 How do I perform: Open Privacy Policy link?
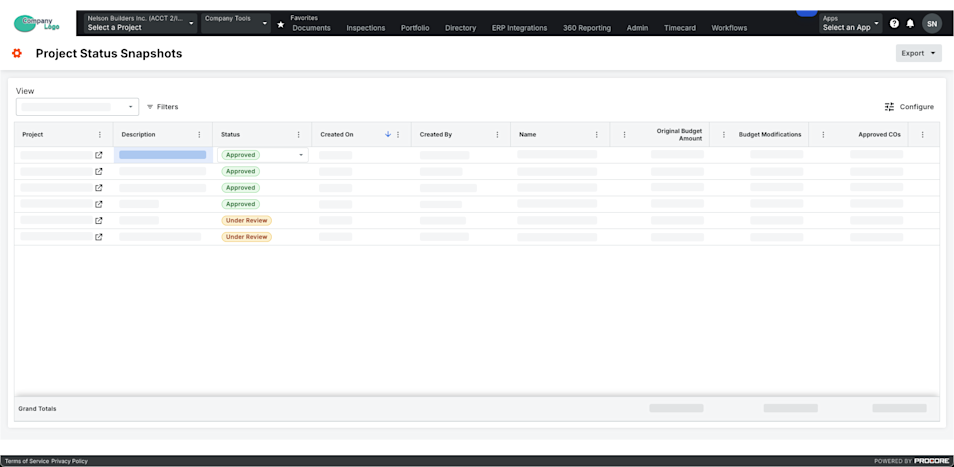(69, 461)
